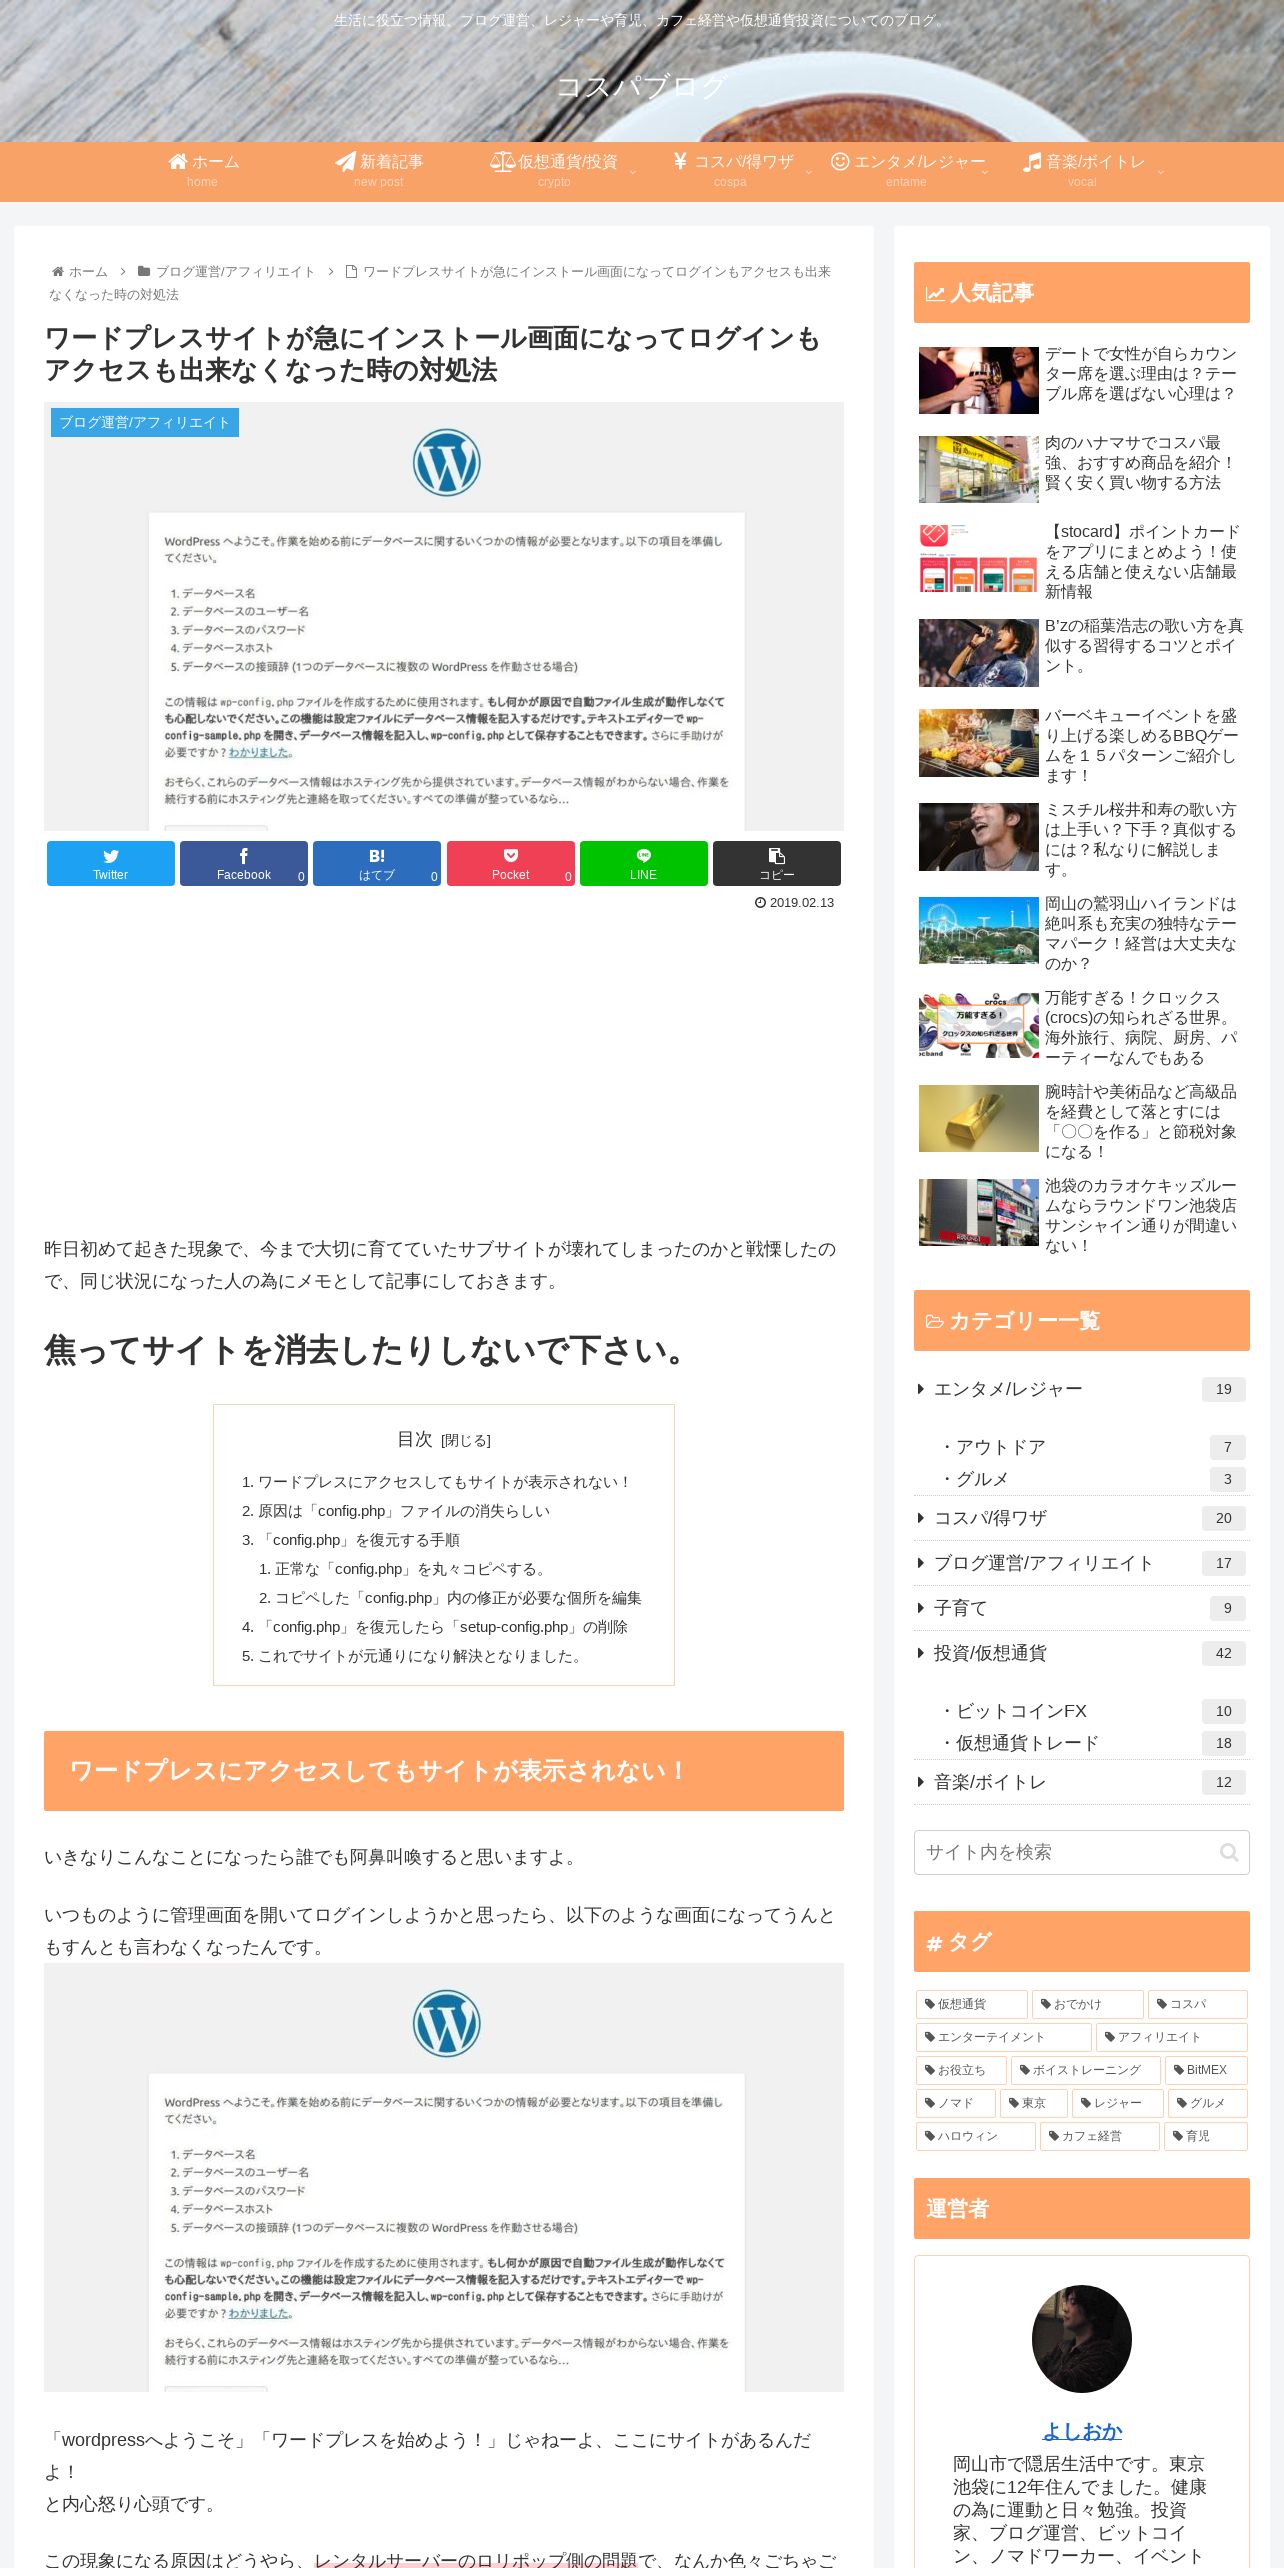The height and width of the screenshot is (2568, 1284).
Task: Expand the dropdown arrow next to 音楽/ボイトレ
Action: [x=1160, y=173]
